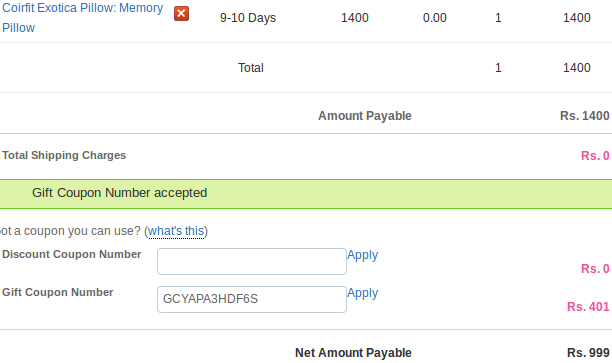Remove the Coirfit Exotica Pillow with red X
Image resolution: width=612 pixels, height=363 pixels.
click(x=181, y=14)
